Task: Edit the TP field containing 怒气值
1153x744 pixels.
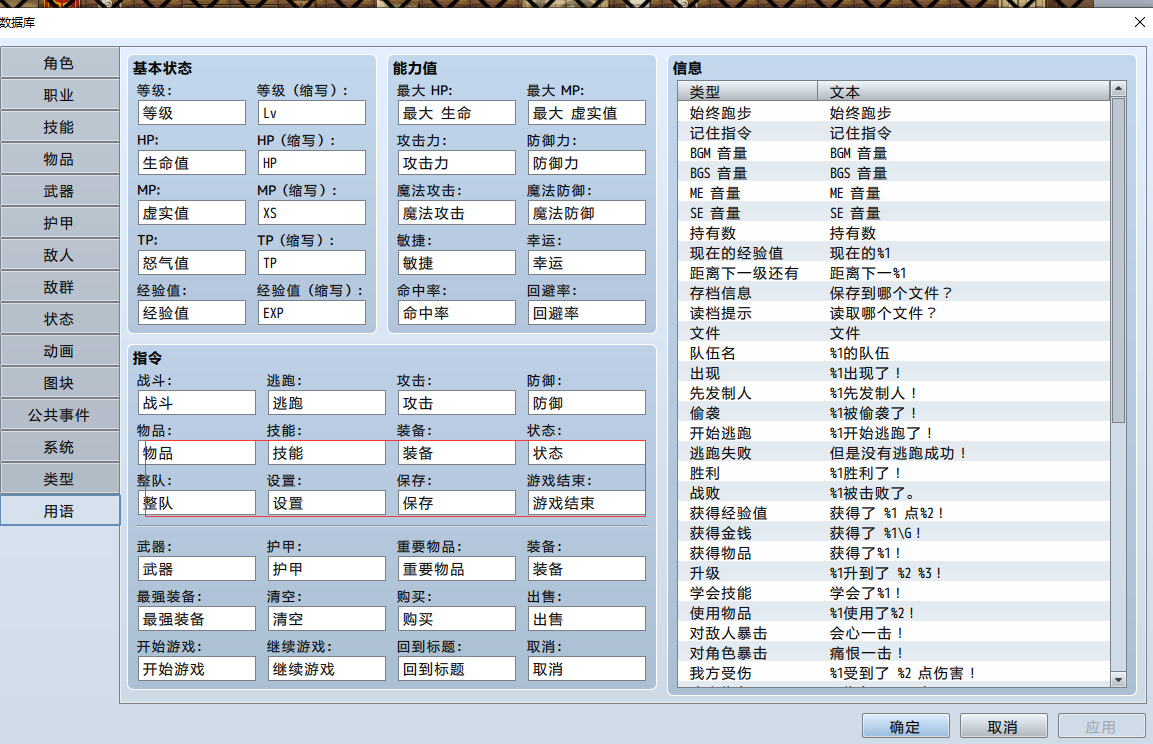Action: click(x=191, y=262)
